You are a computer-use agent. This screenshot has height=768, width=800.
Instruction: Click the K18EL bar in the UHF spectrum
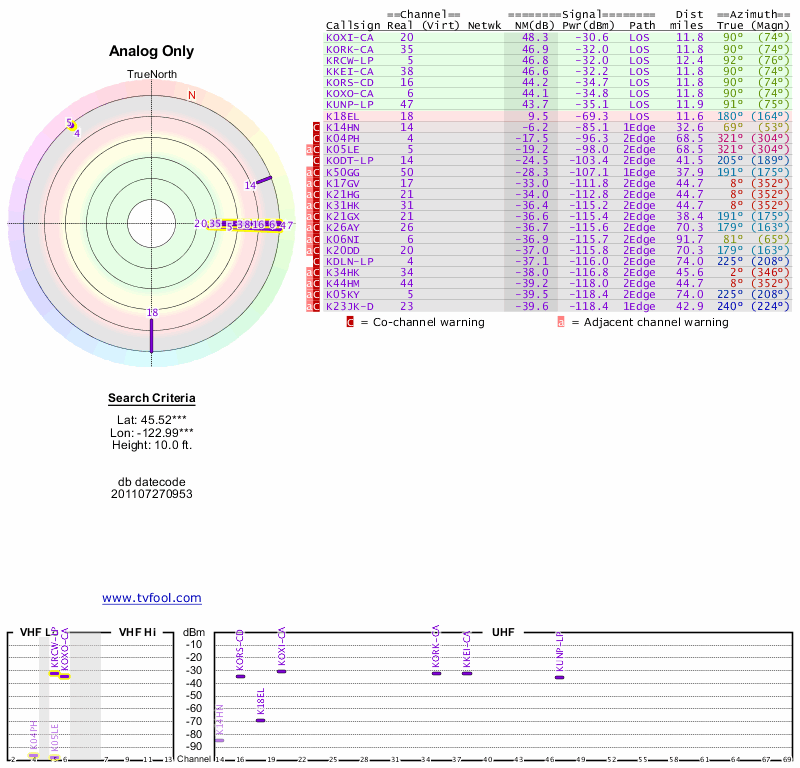coord(261,720)
